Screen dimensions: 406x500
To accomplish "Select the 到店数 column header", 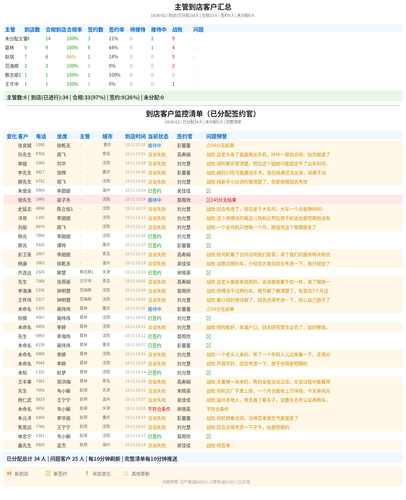I will [x=32, y=30].
